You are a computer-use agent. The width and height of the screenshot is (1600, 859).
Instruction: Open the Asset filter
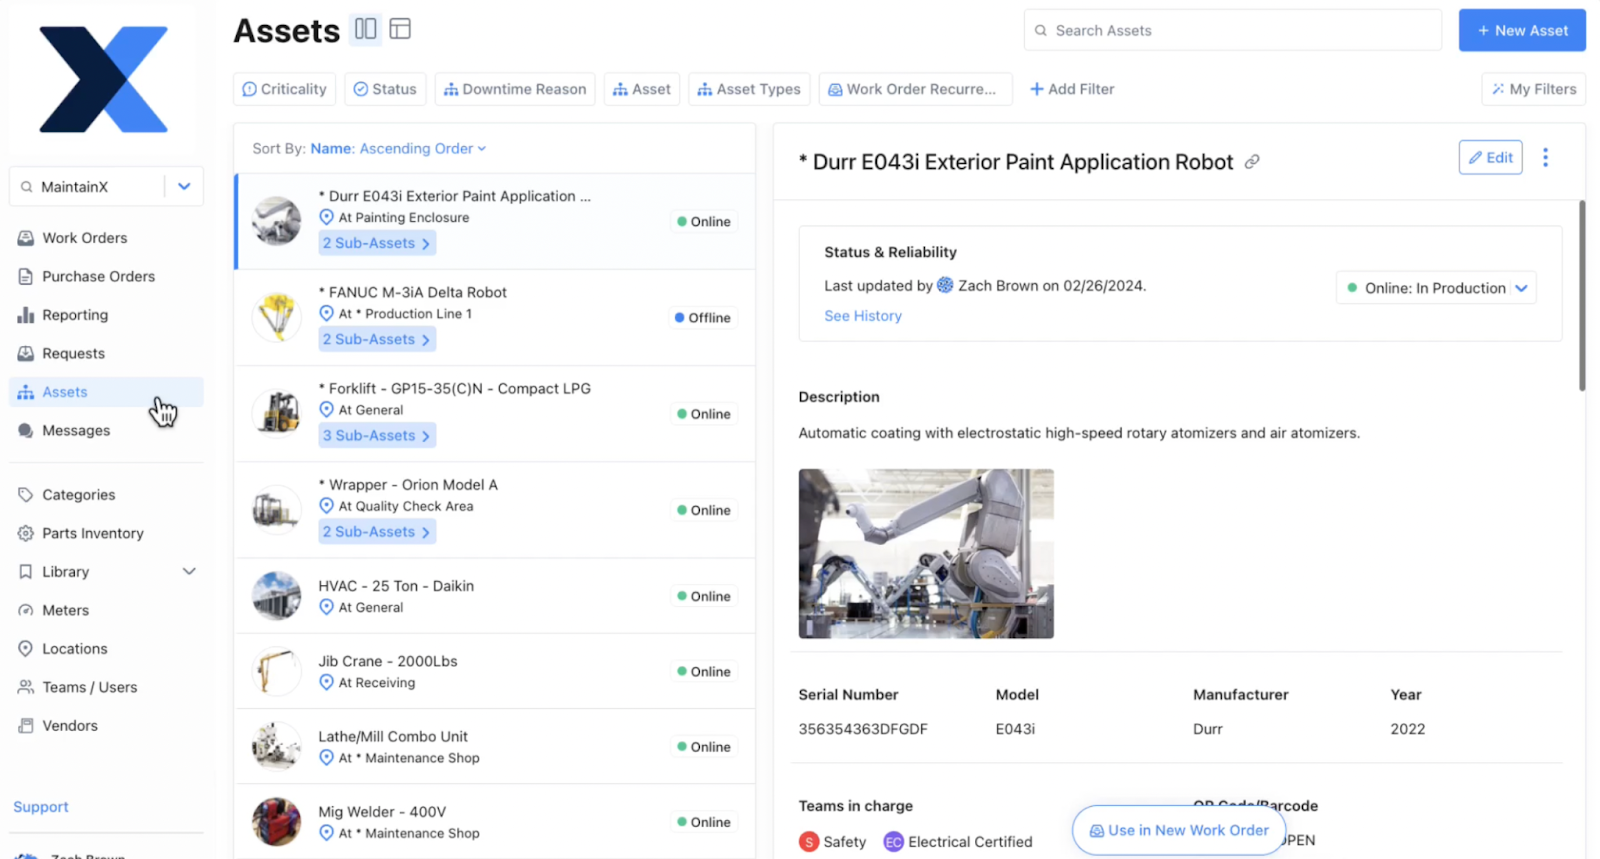coord(642,89)
